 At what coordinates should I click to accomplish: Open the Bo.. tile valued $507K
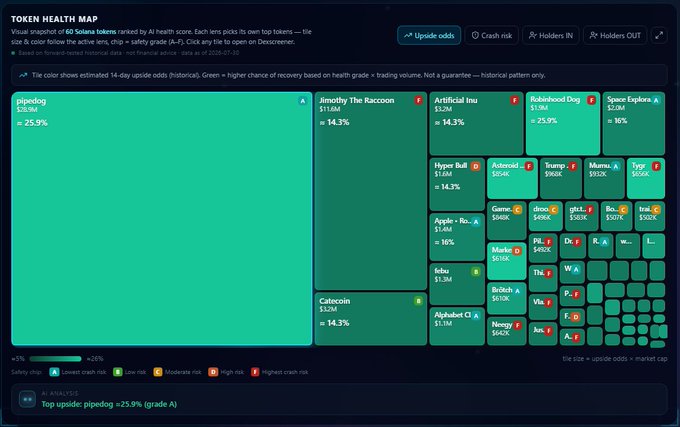[x=616, y=216]
